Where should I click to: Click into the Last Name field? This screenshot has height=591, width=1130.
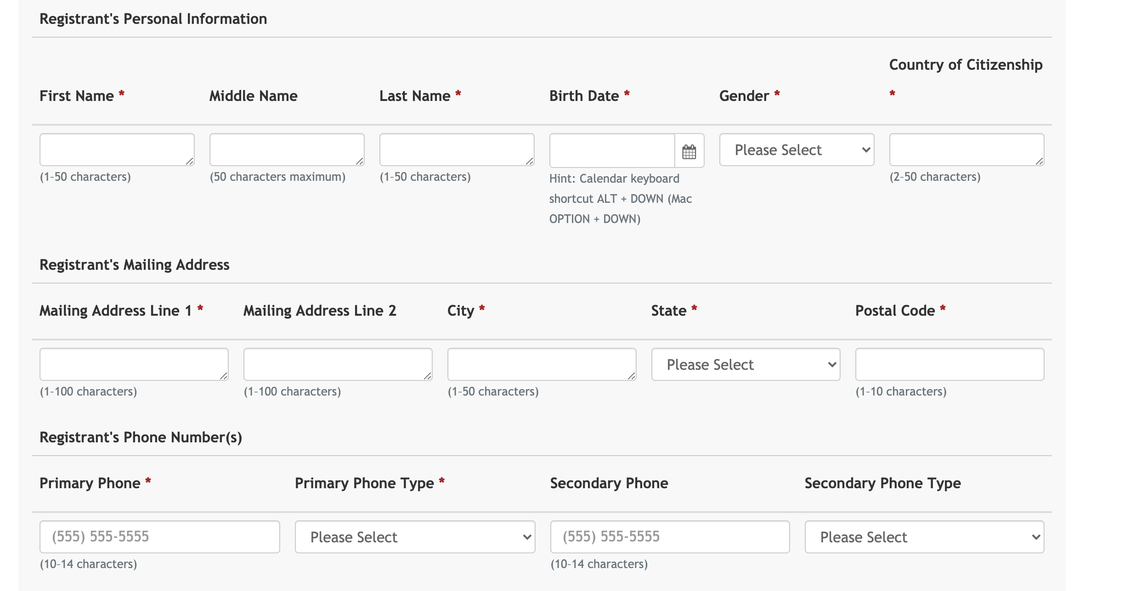coord(457,150)
